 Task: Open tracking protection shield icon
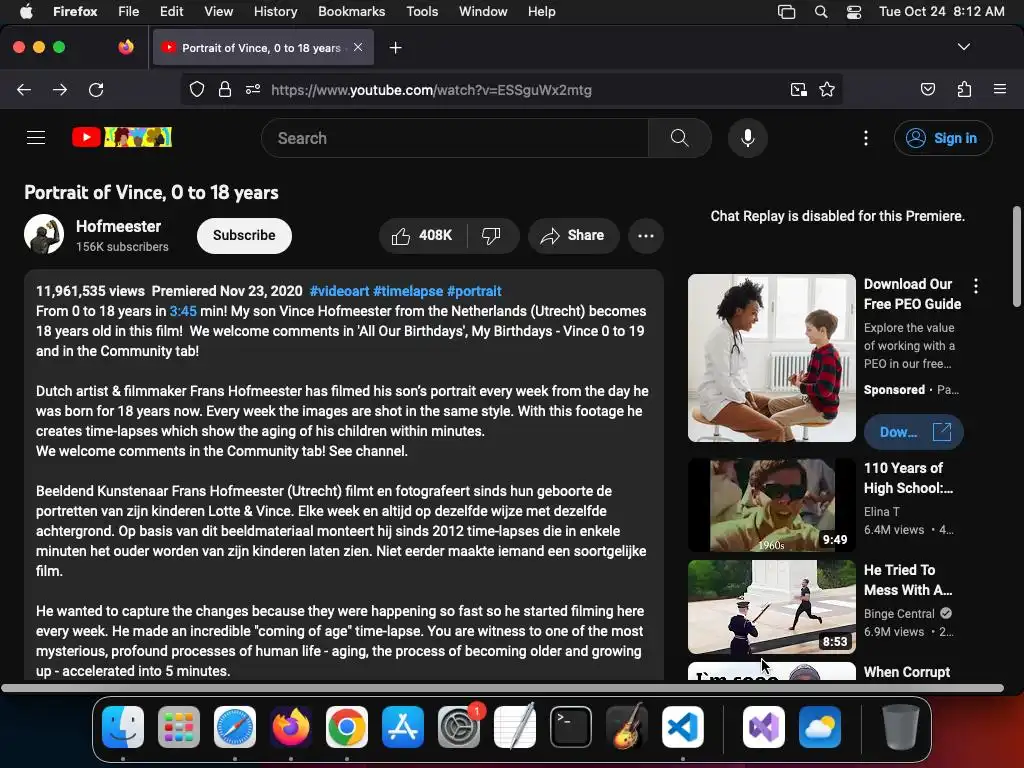(197, 89)
